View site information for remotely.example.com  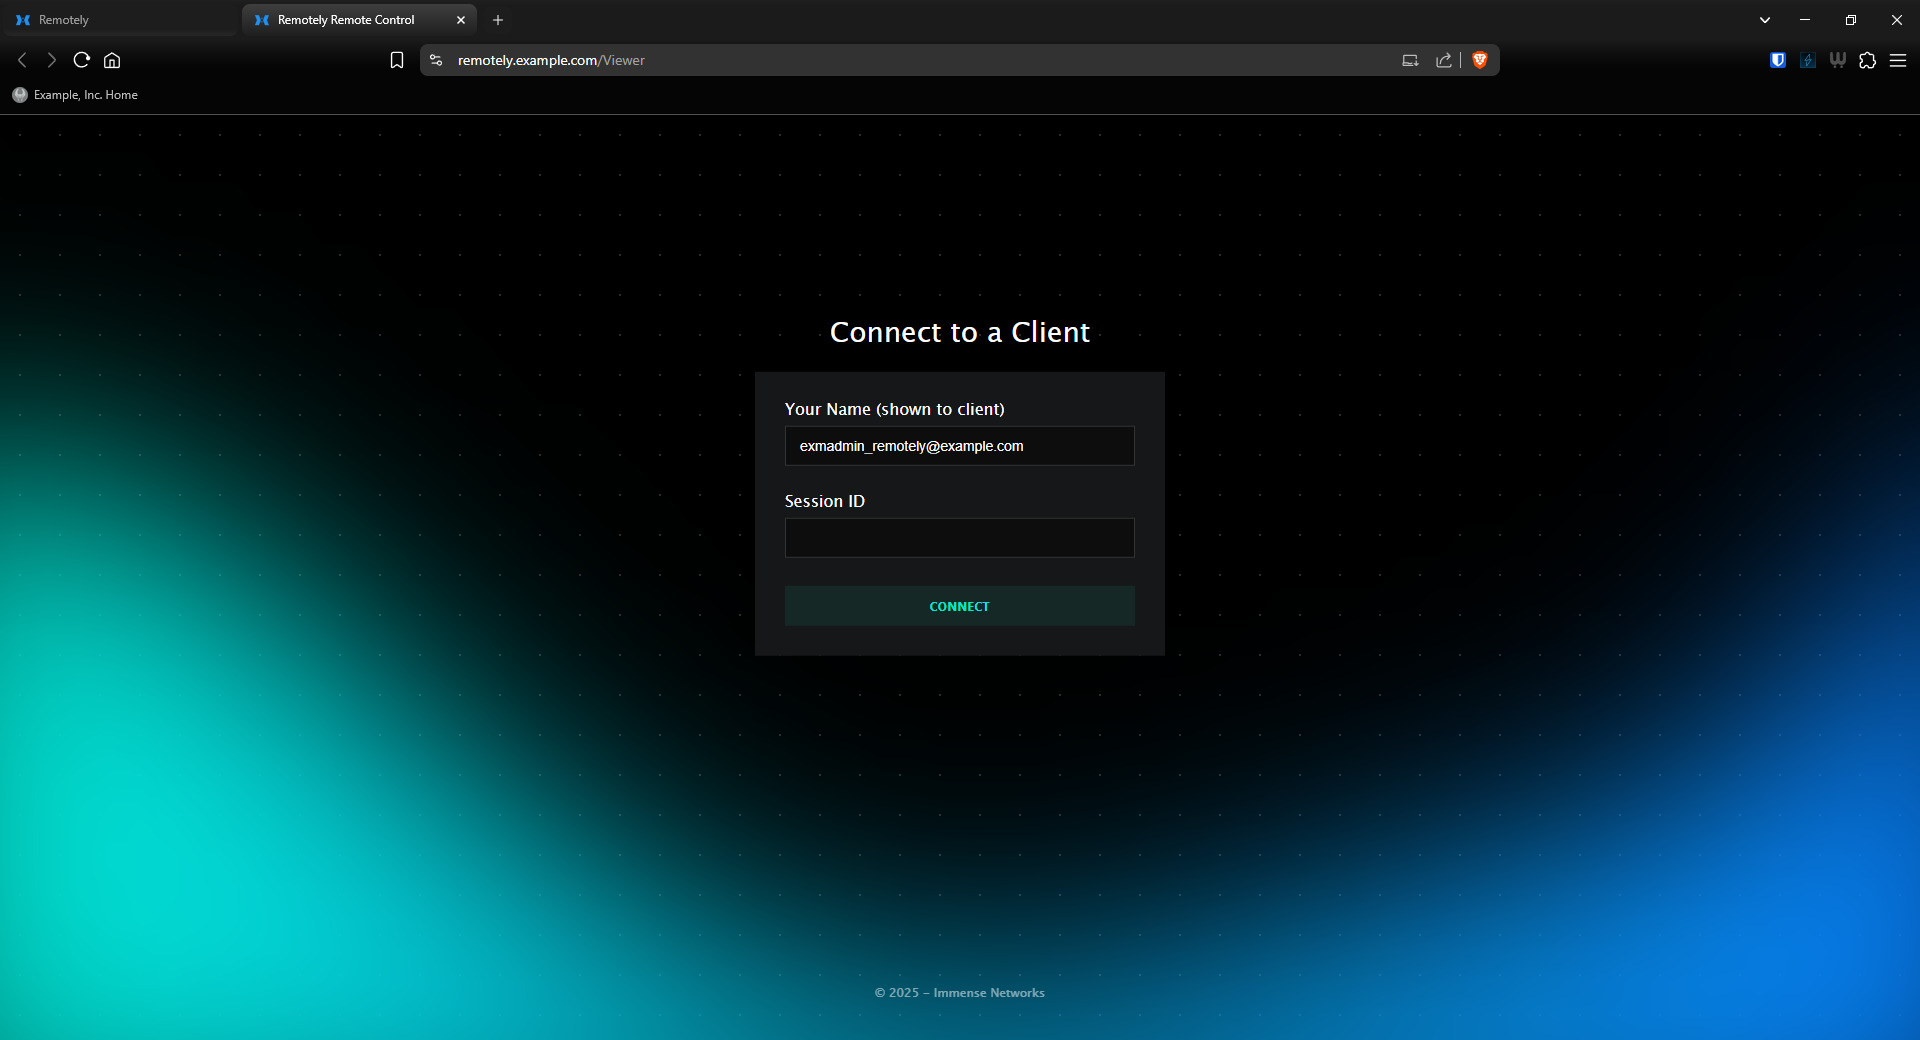(436, 60)
